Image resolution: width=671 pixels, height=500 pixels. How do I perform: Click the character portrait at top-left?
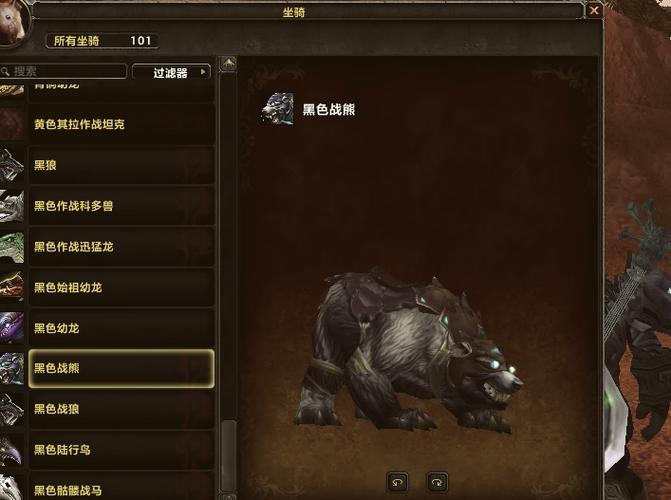pyautogui.click(x=13, y=21)
